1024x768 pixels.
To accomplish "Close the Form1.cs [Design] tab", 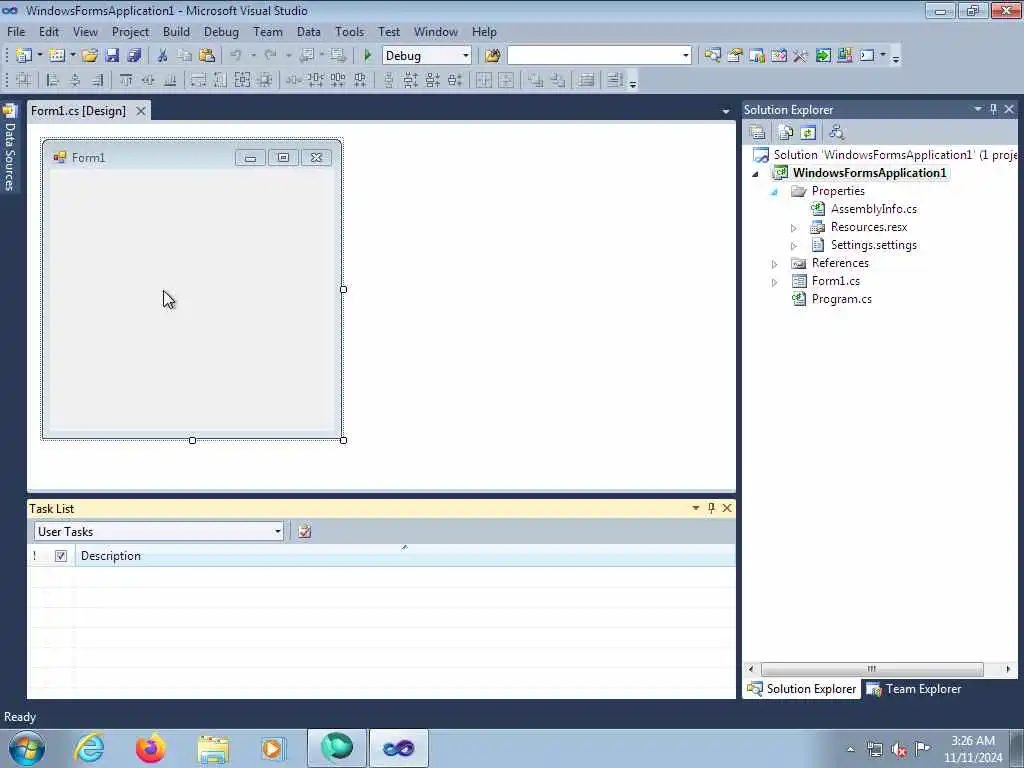I will (140, 111).
